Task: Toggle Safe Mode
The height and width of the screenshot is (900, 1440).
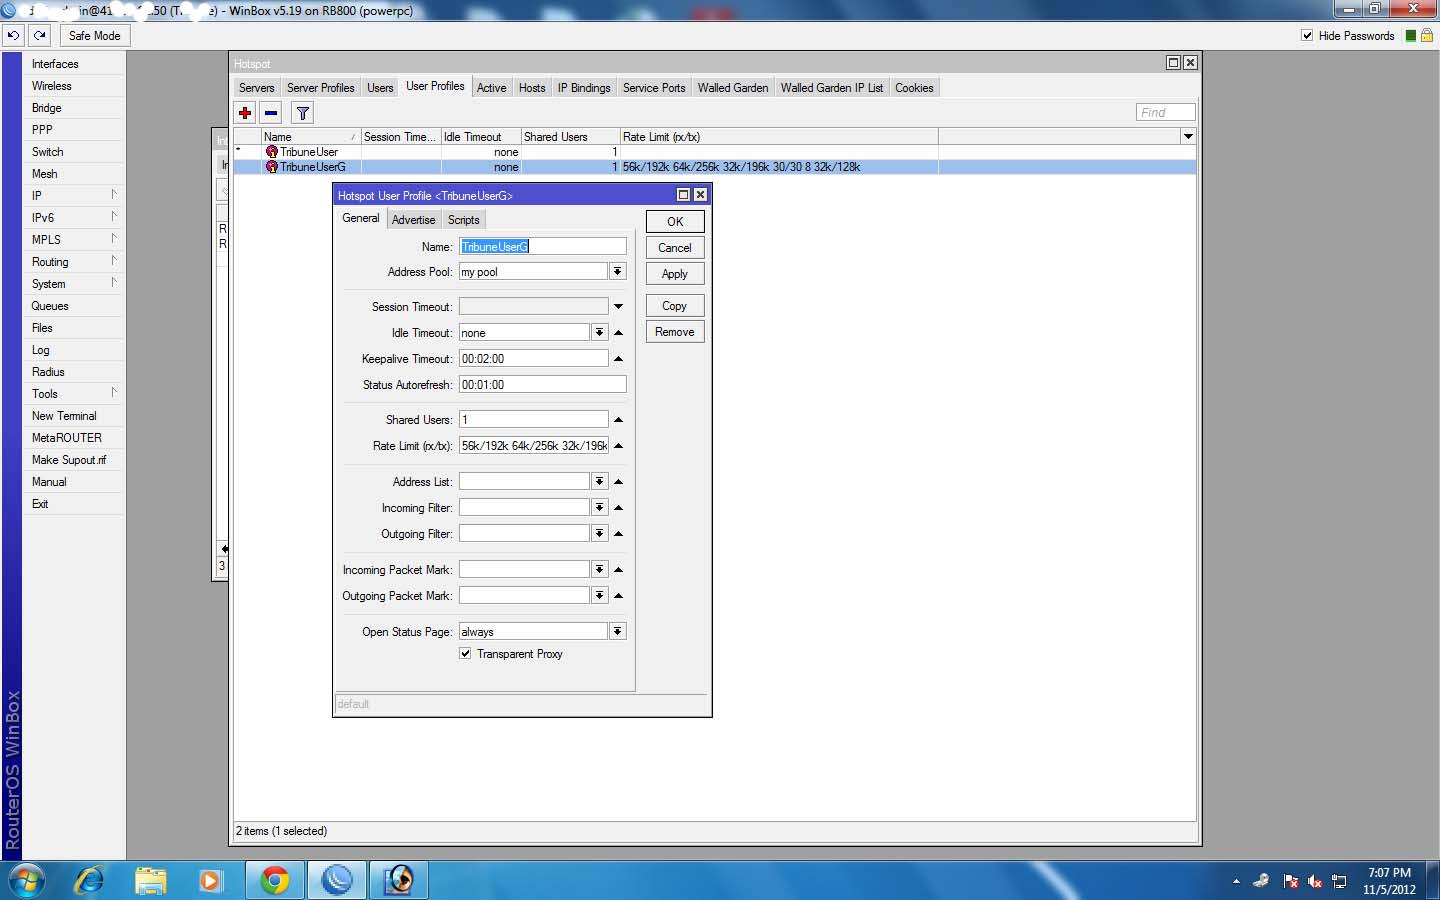Action: (94, 35)
